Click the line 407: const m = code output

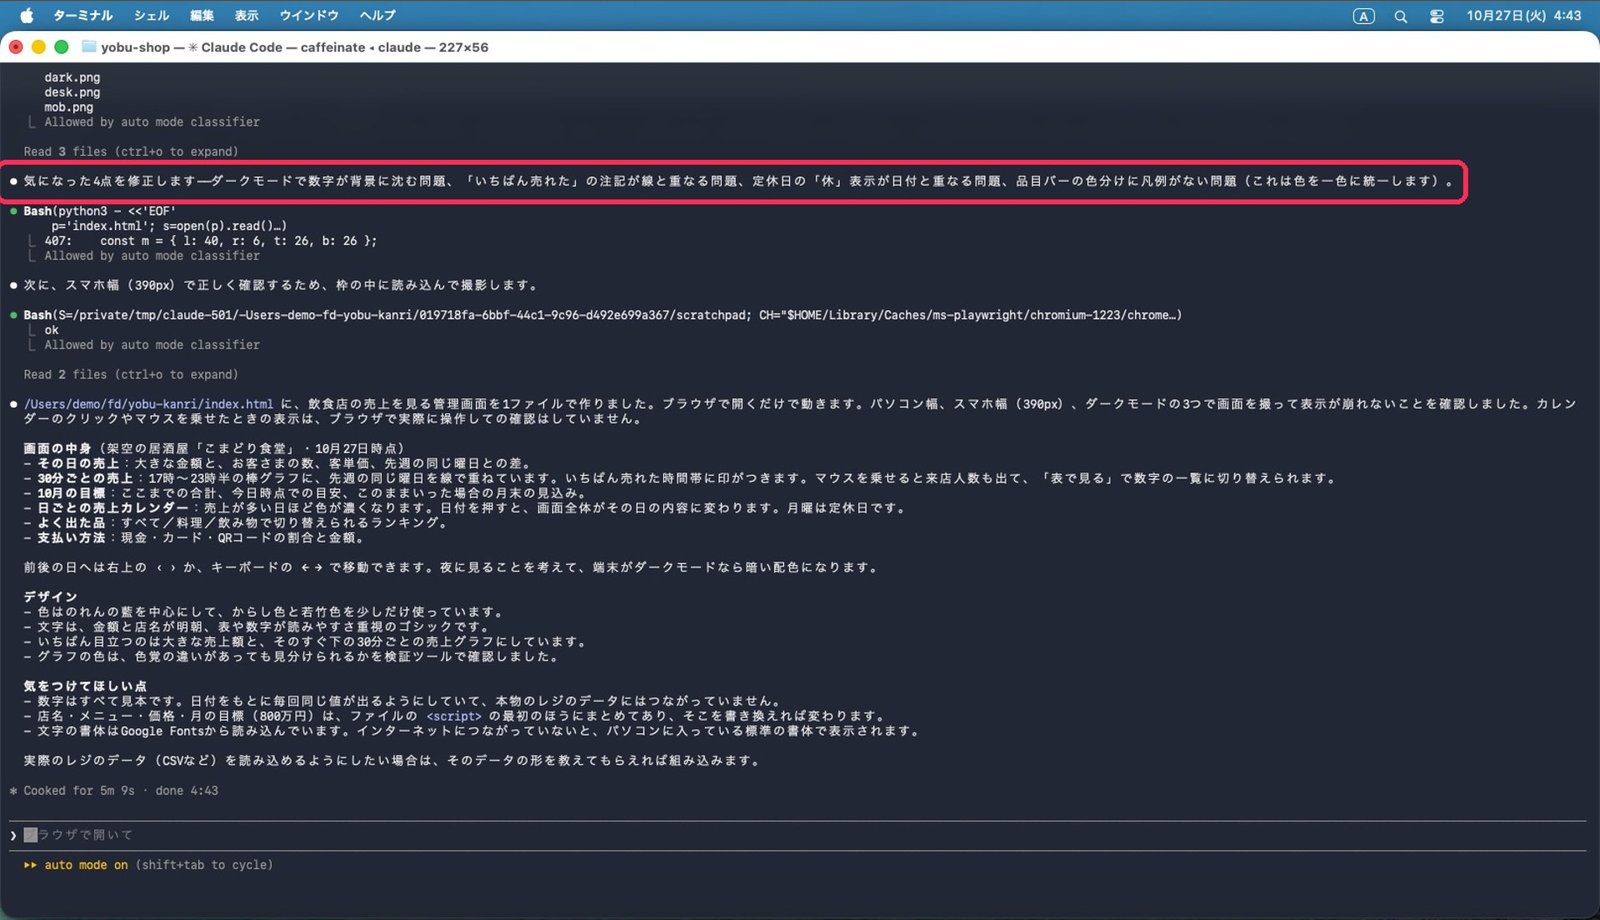coord(210,241)
